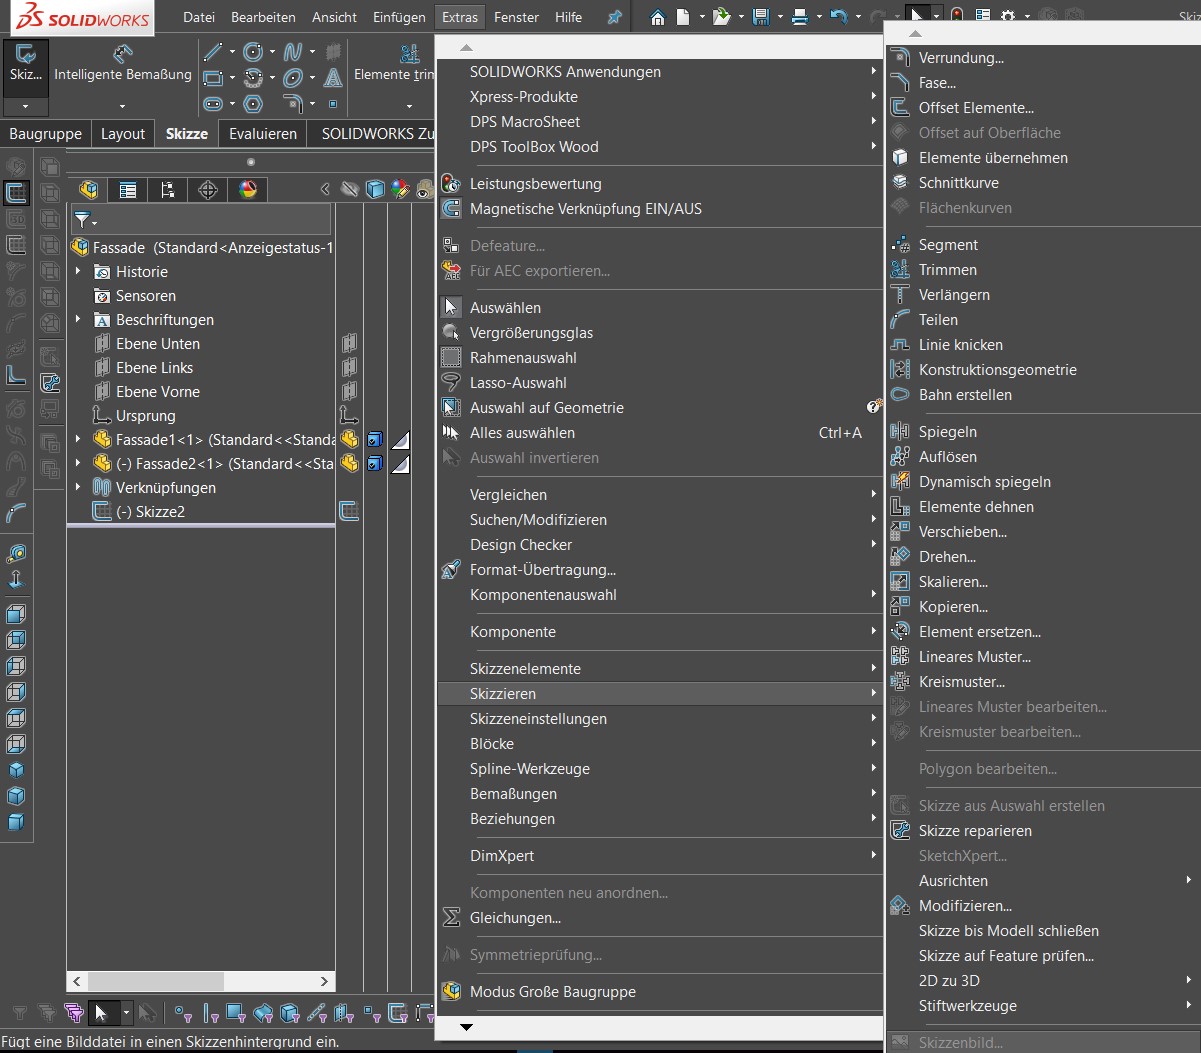The image size is (1201, 1053).
Task: Click the Spiegeln mirror icon
Action: (900, 432)
